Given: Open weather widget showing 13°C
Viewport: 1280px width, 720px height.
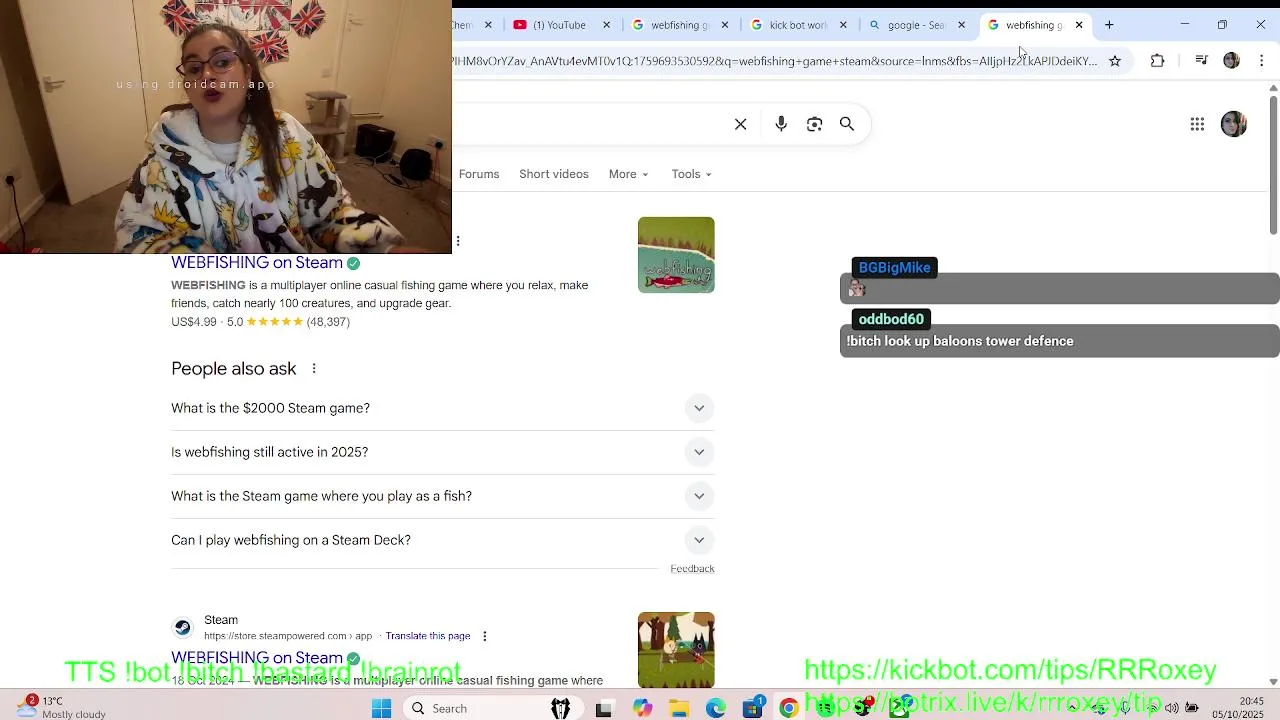Looking at the screenshot, I should tap(60, 707).
